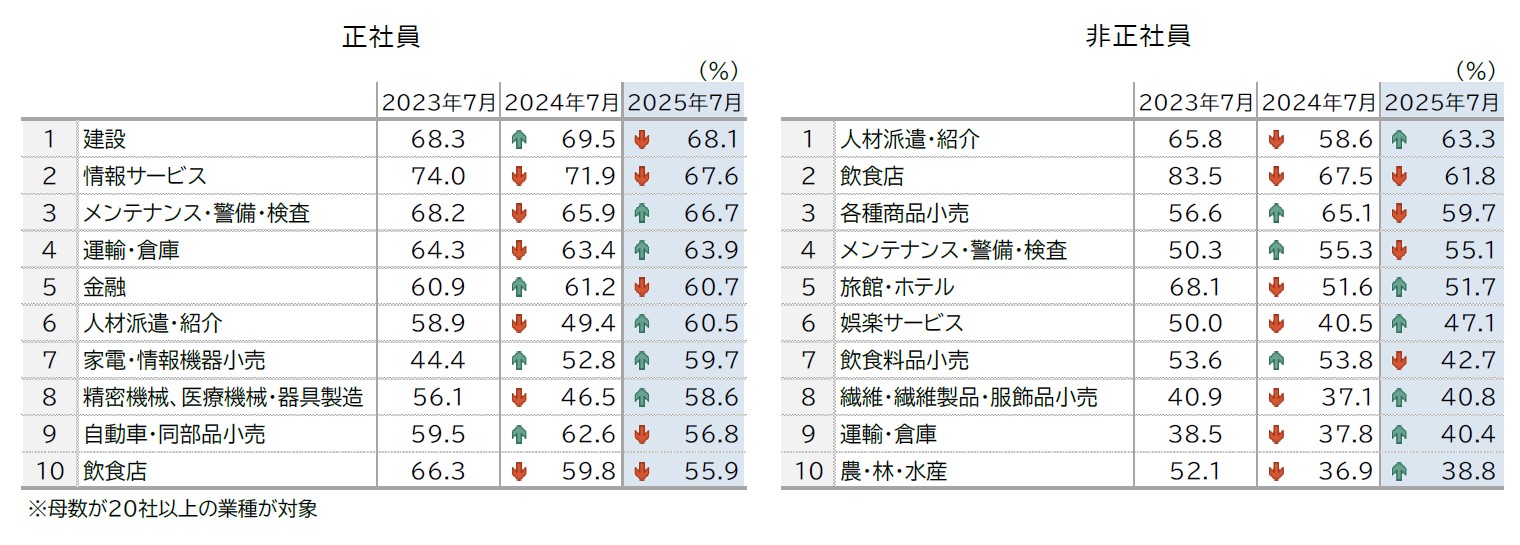Screen dimensions: 1520x545
Task: Click the red down arrow beside 55.9 in 飲食店 row
Action: (642, 471)
